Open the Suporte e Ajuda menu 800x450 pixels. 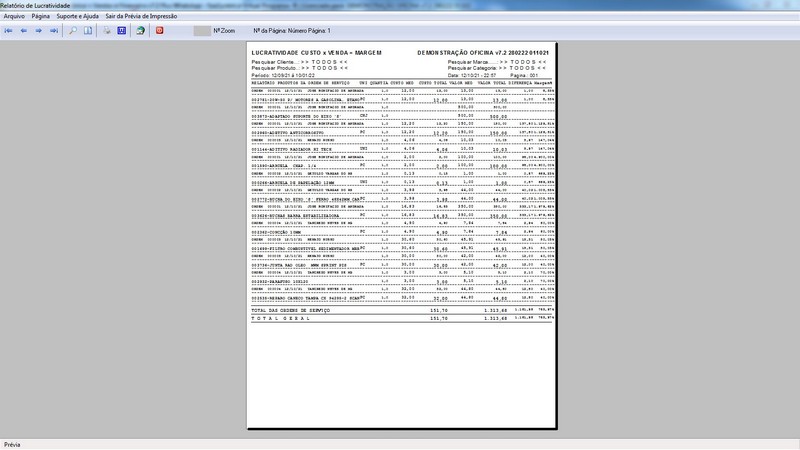click(x=78, y=16)
